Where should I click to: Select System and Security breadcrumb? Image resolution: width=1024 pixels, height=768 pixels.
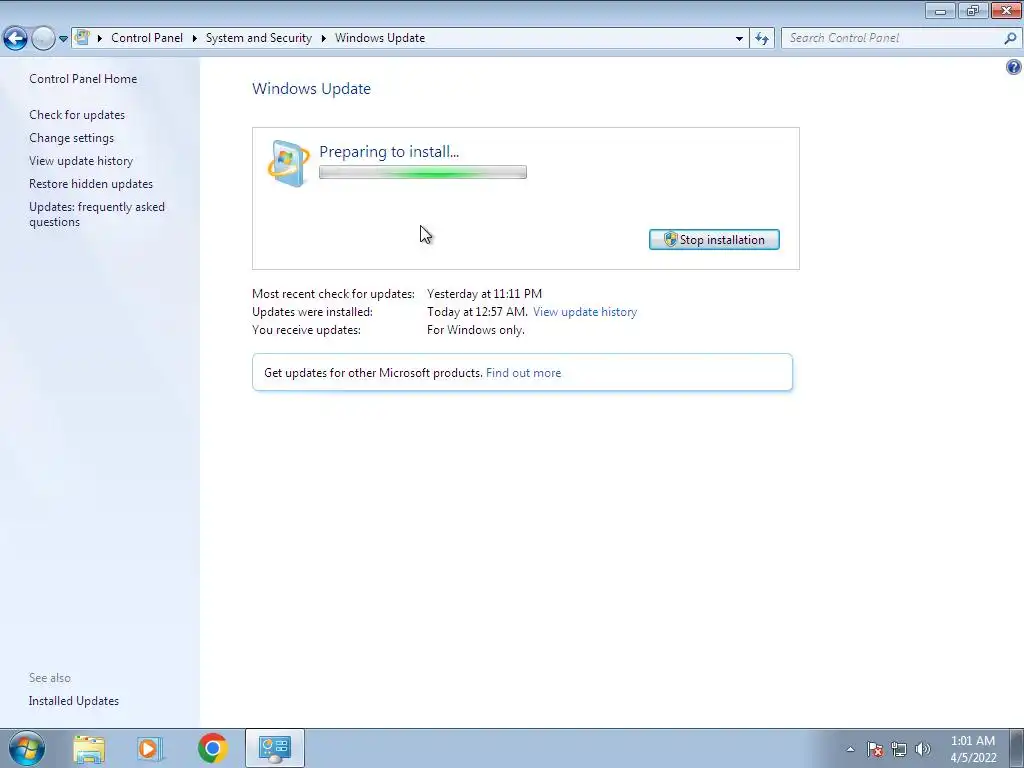(259, 38)
